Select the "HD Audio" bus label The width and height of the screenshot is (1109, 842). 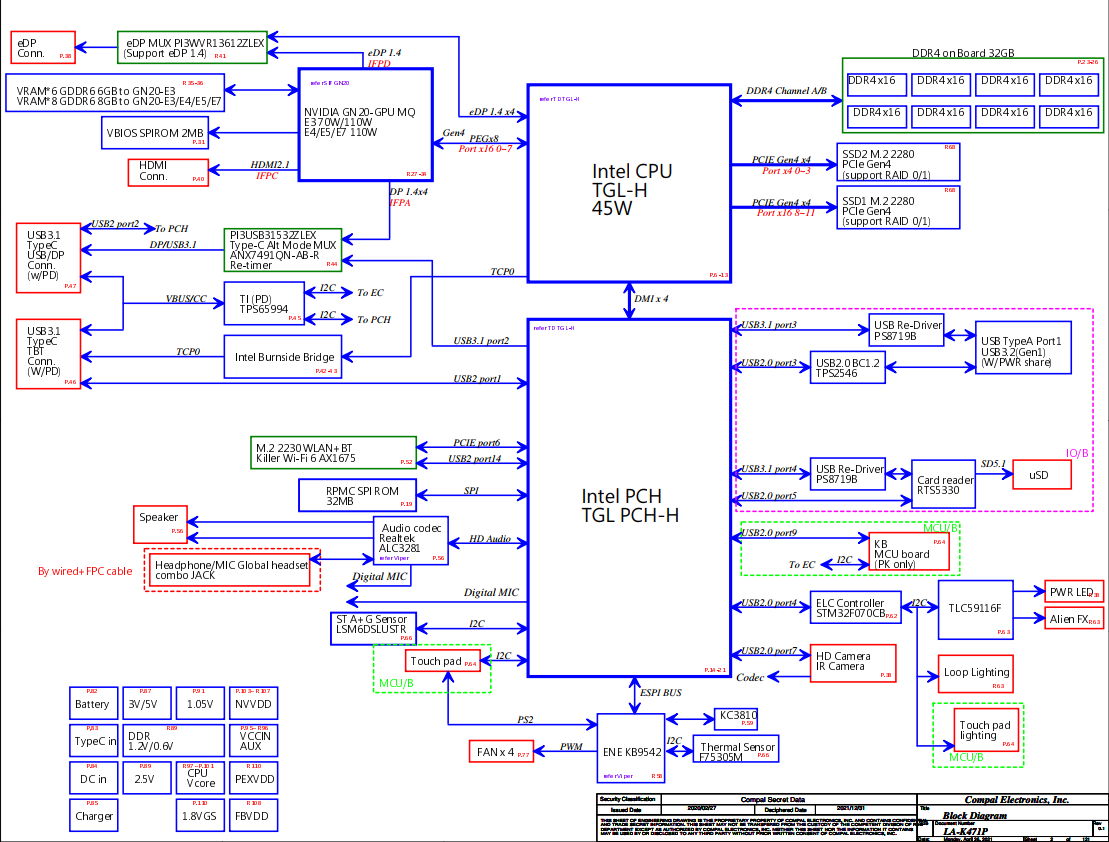pos(489,538)
